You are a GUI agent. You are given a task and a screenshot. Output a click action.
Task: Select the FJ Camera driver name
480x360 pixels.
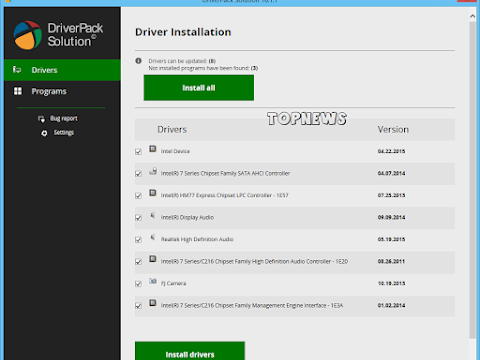(173, 283)
